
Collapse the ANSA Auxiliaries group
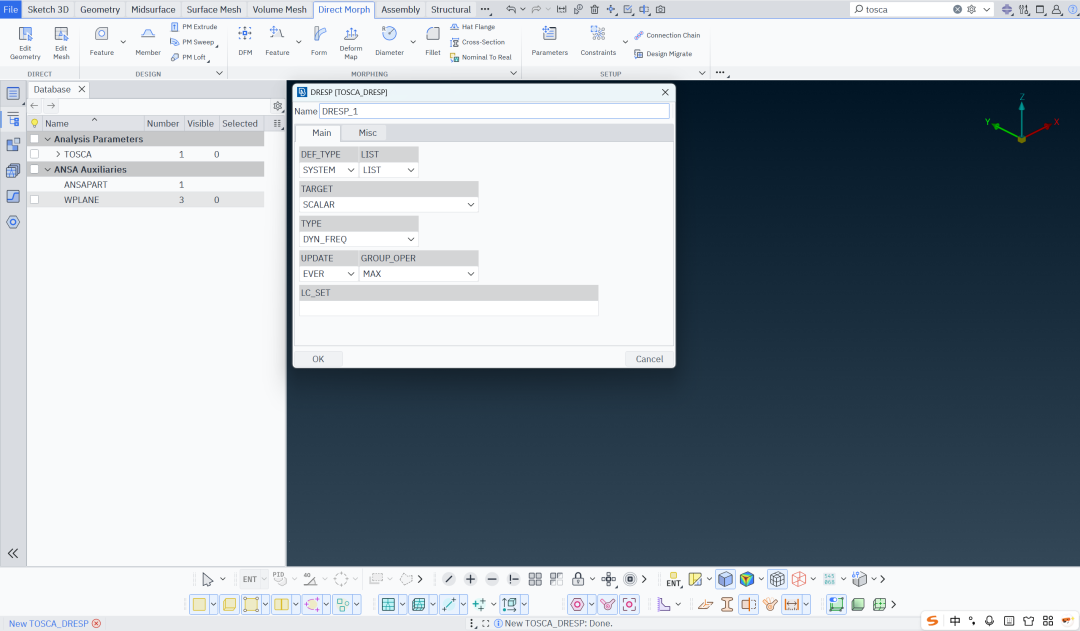click(48, 169)
